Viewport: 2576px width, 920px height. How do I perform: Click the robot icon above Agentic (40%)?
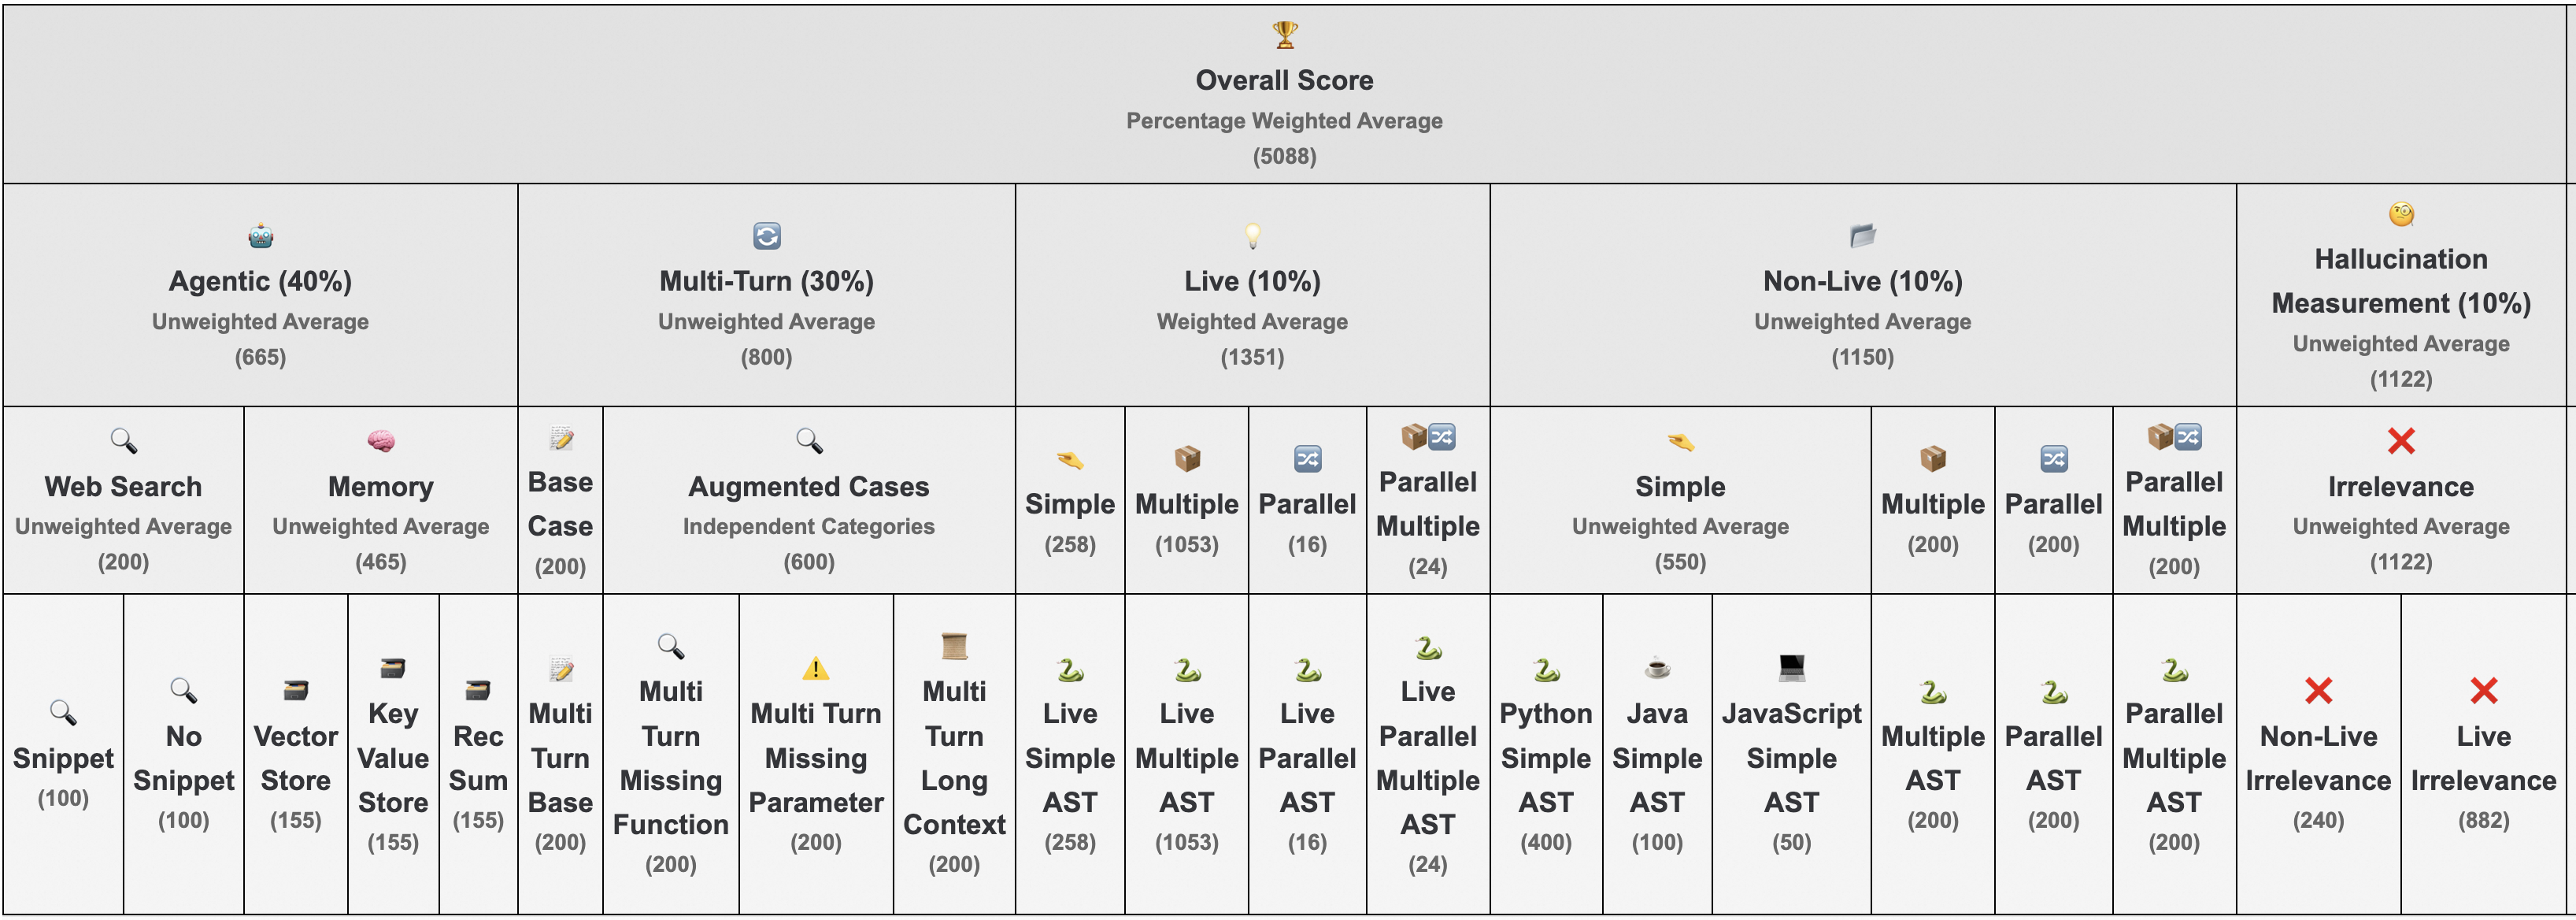click(260, 236)
